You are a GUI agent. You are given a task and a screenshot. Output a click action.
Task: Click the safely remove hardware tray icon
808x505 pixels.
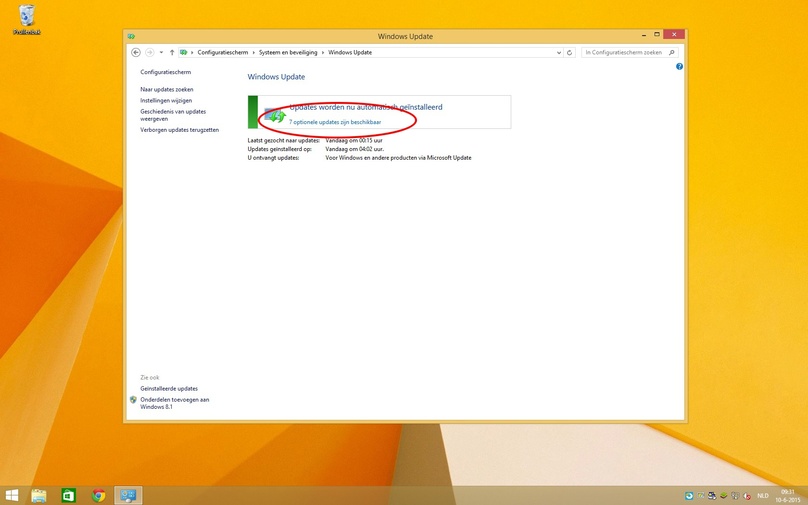(712, 496)
